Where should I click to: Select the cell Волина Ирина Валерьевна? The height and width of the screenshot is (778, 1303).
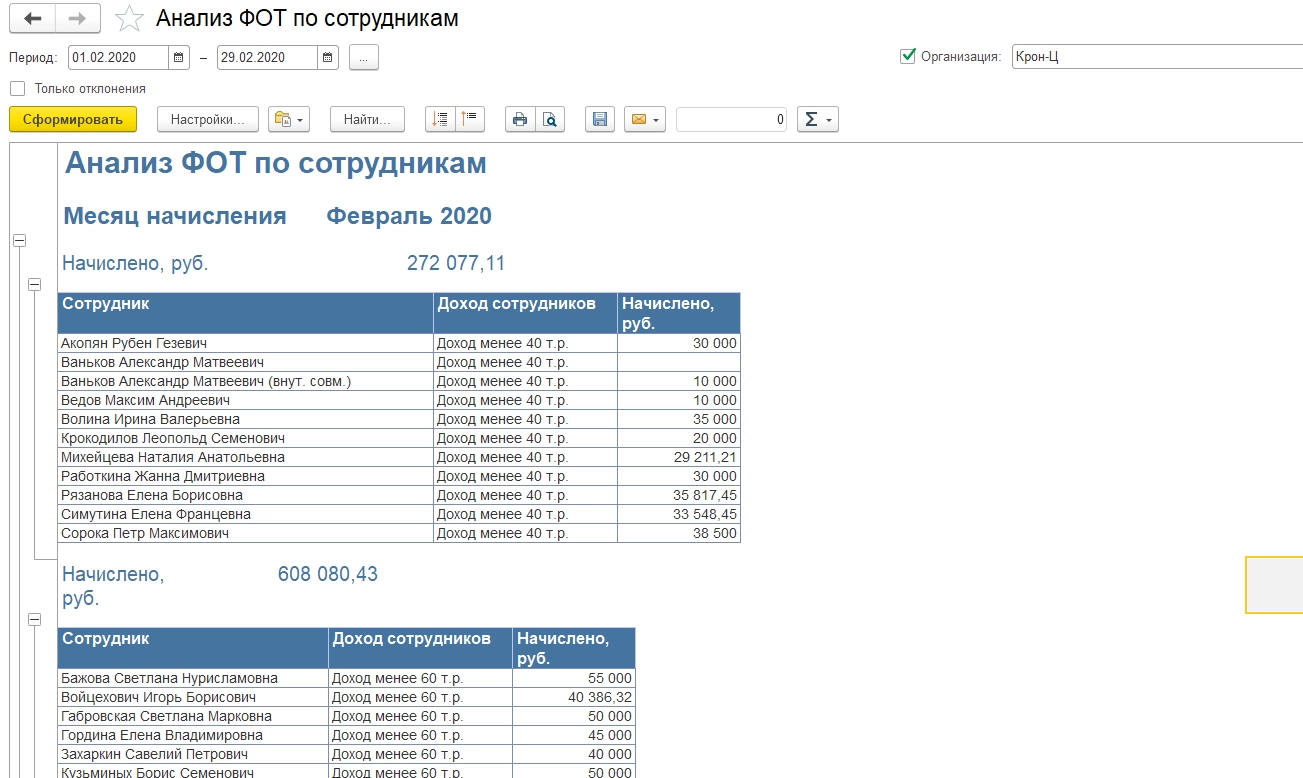click(246, 419)
